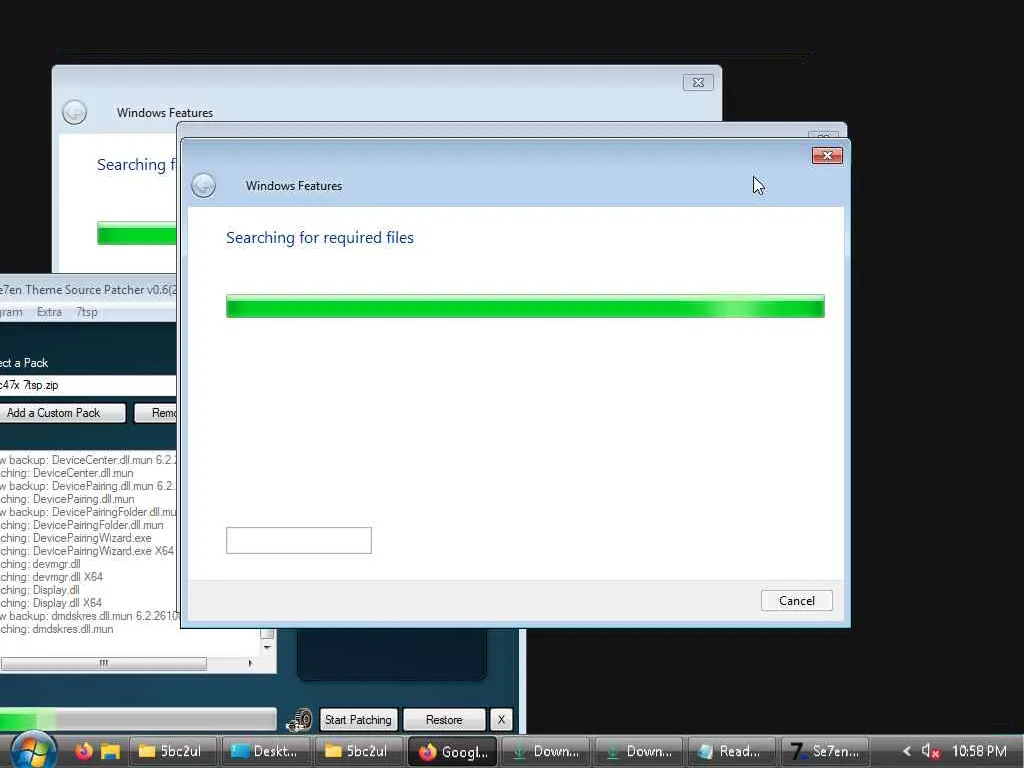Open the 7tsp menu in Theme Source Patcher
The width and height of the screenshot is (1024, 768).
[x=86, y=312]
